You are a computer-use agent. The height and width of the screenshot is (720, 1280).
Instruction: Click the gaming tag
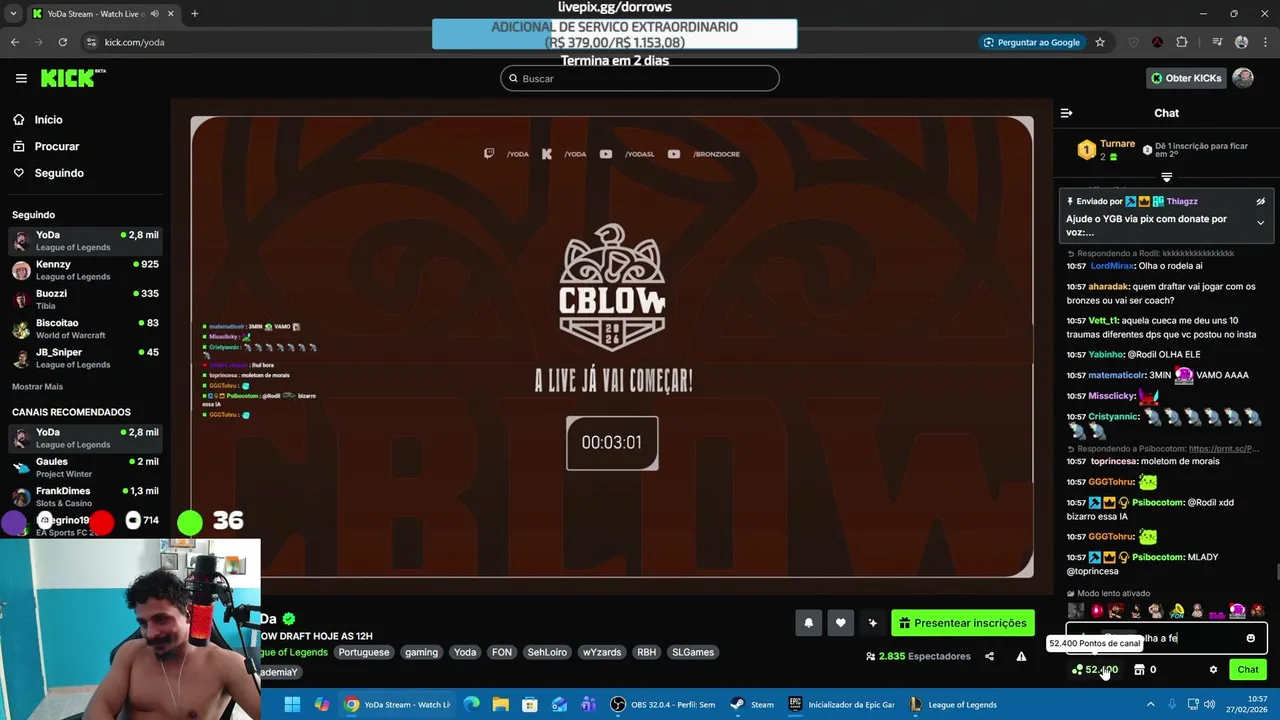pyautogui.click(x=421, y=652)
